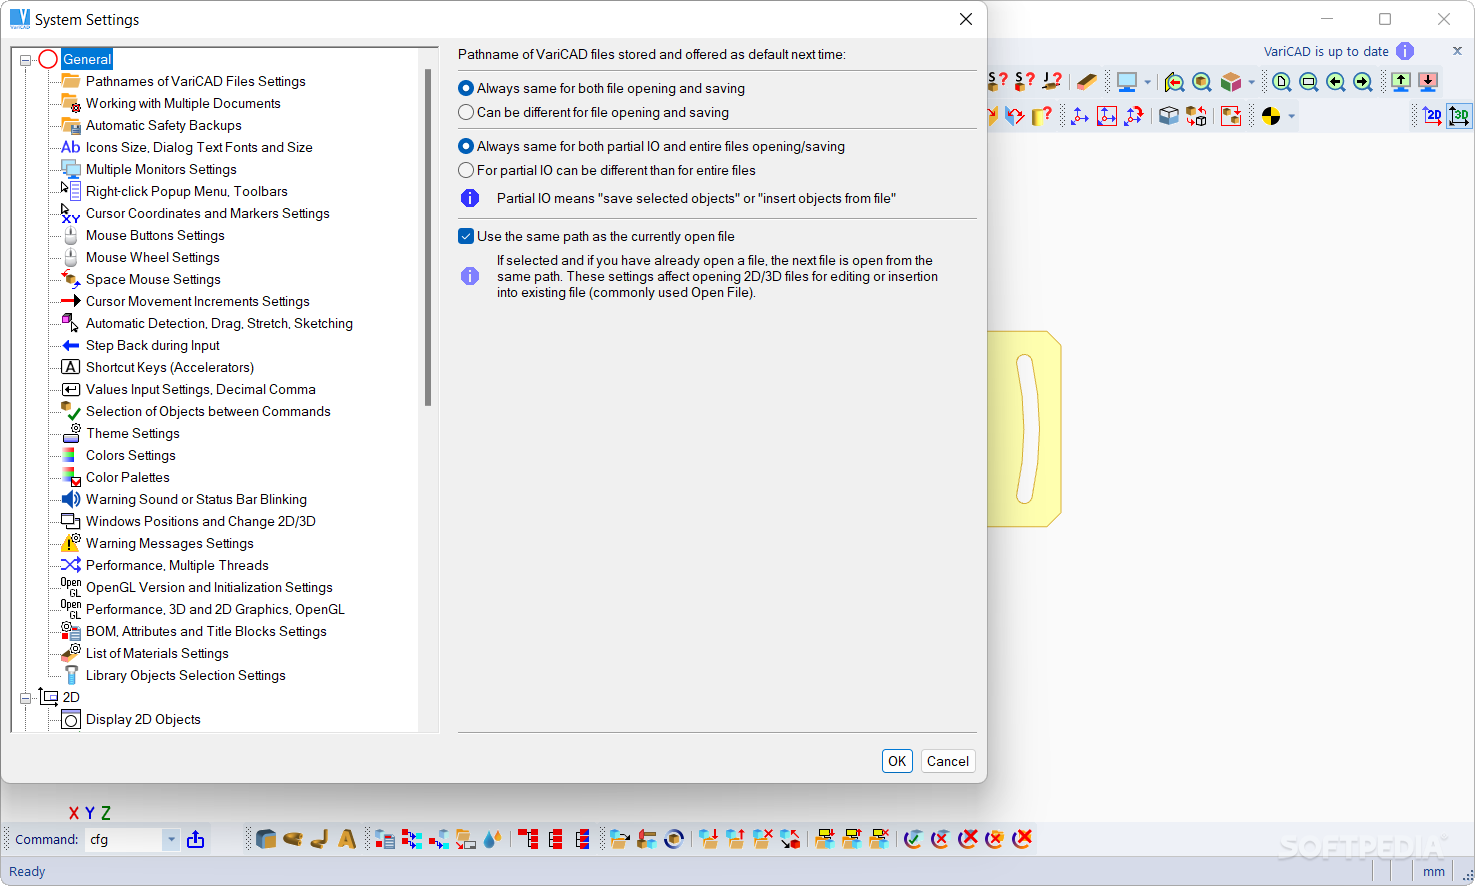Select 'Always same for both file opening and saving'

click(601, 88)
